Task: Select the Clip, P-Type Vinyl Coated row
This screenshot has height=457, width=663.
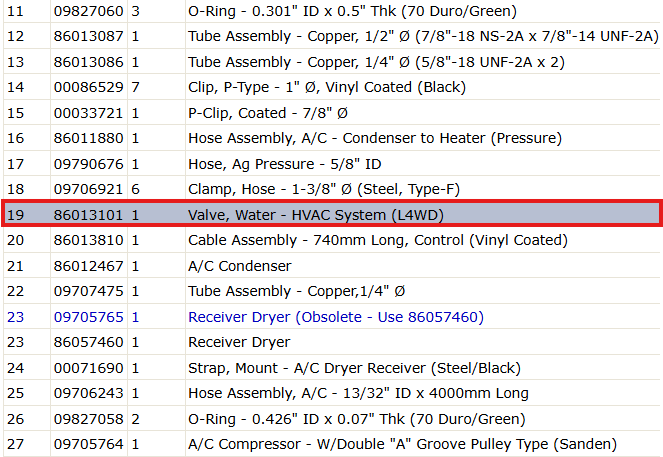Action: [x=332, y=87]
